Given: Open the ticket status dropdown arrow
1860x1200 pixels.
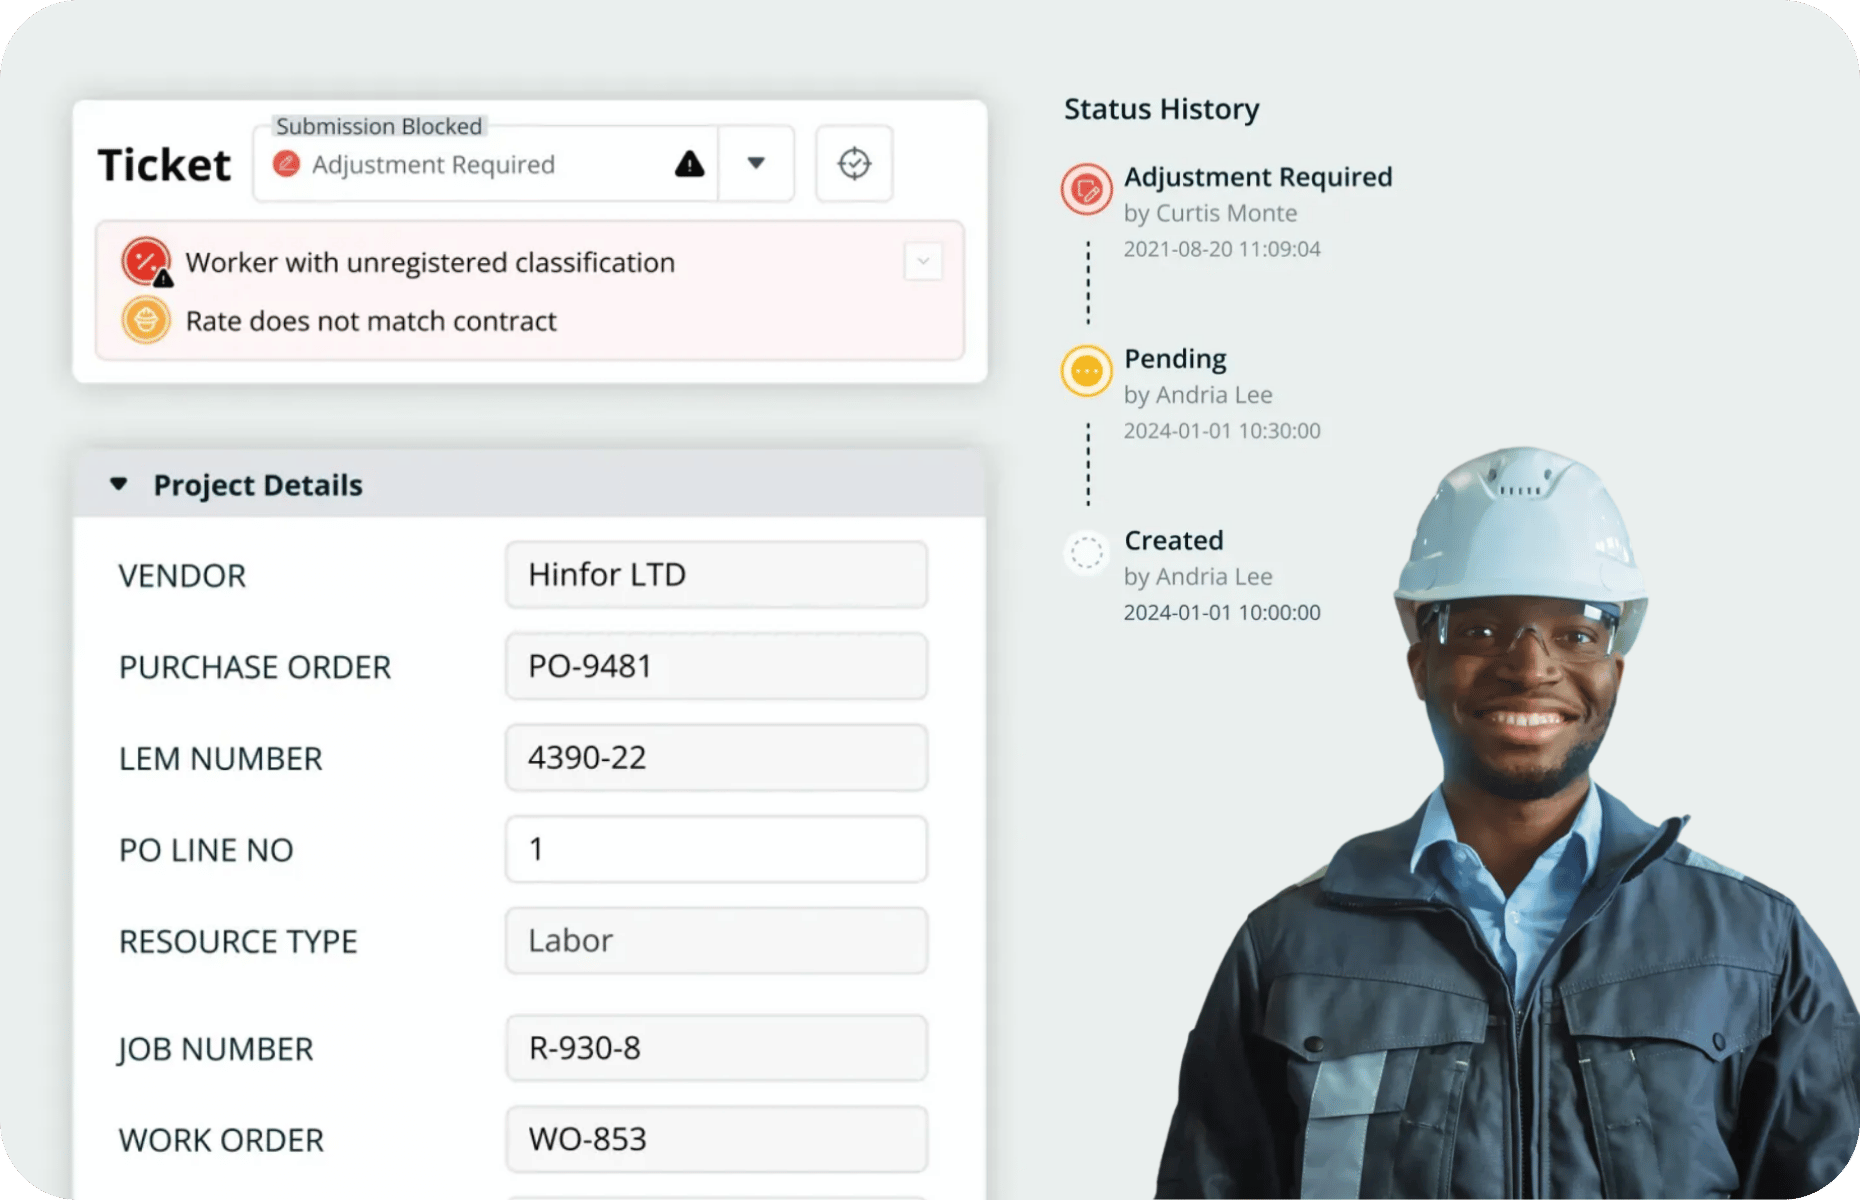Looking at the screenshot, I should (x=756, y=163).
